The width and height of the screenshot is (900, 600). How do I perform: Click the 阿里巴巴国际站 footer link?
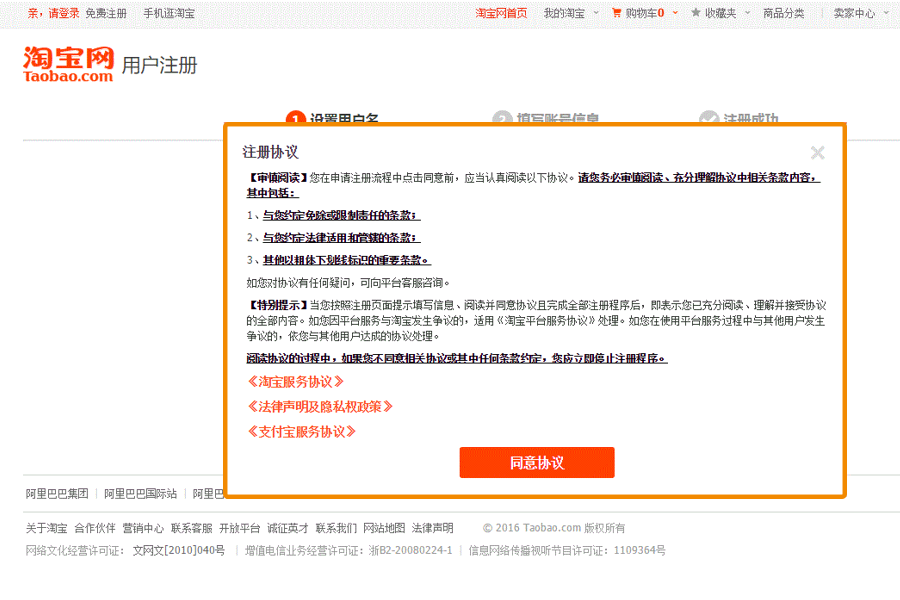pyautogui.click(x=141, y=494)
